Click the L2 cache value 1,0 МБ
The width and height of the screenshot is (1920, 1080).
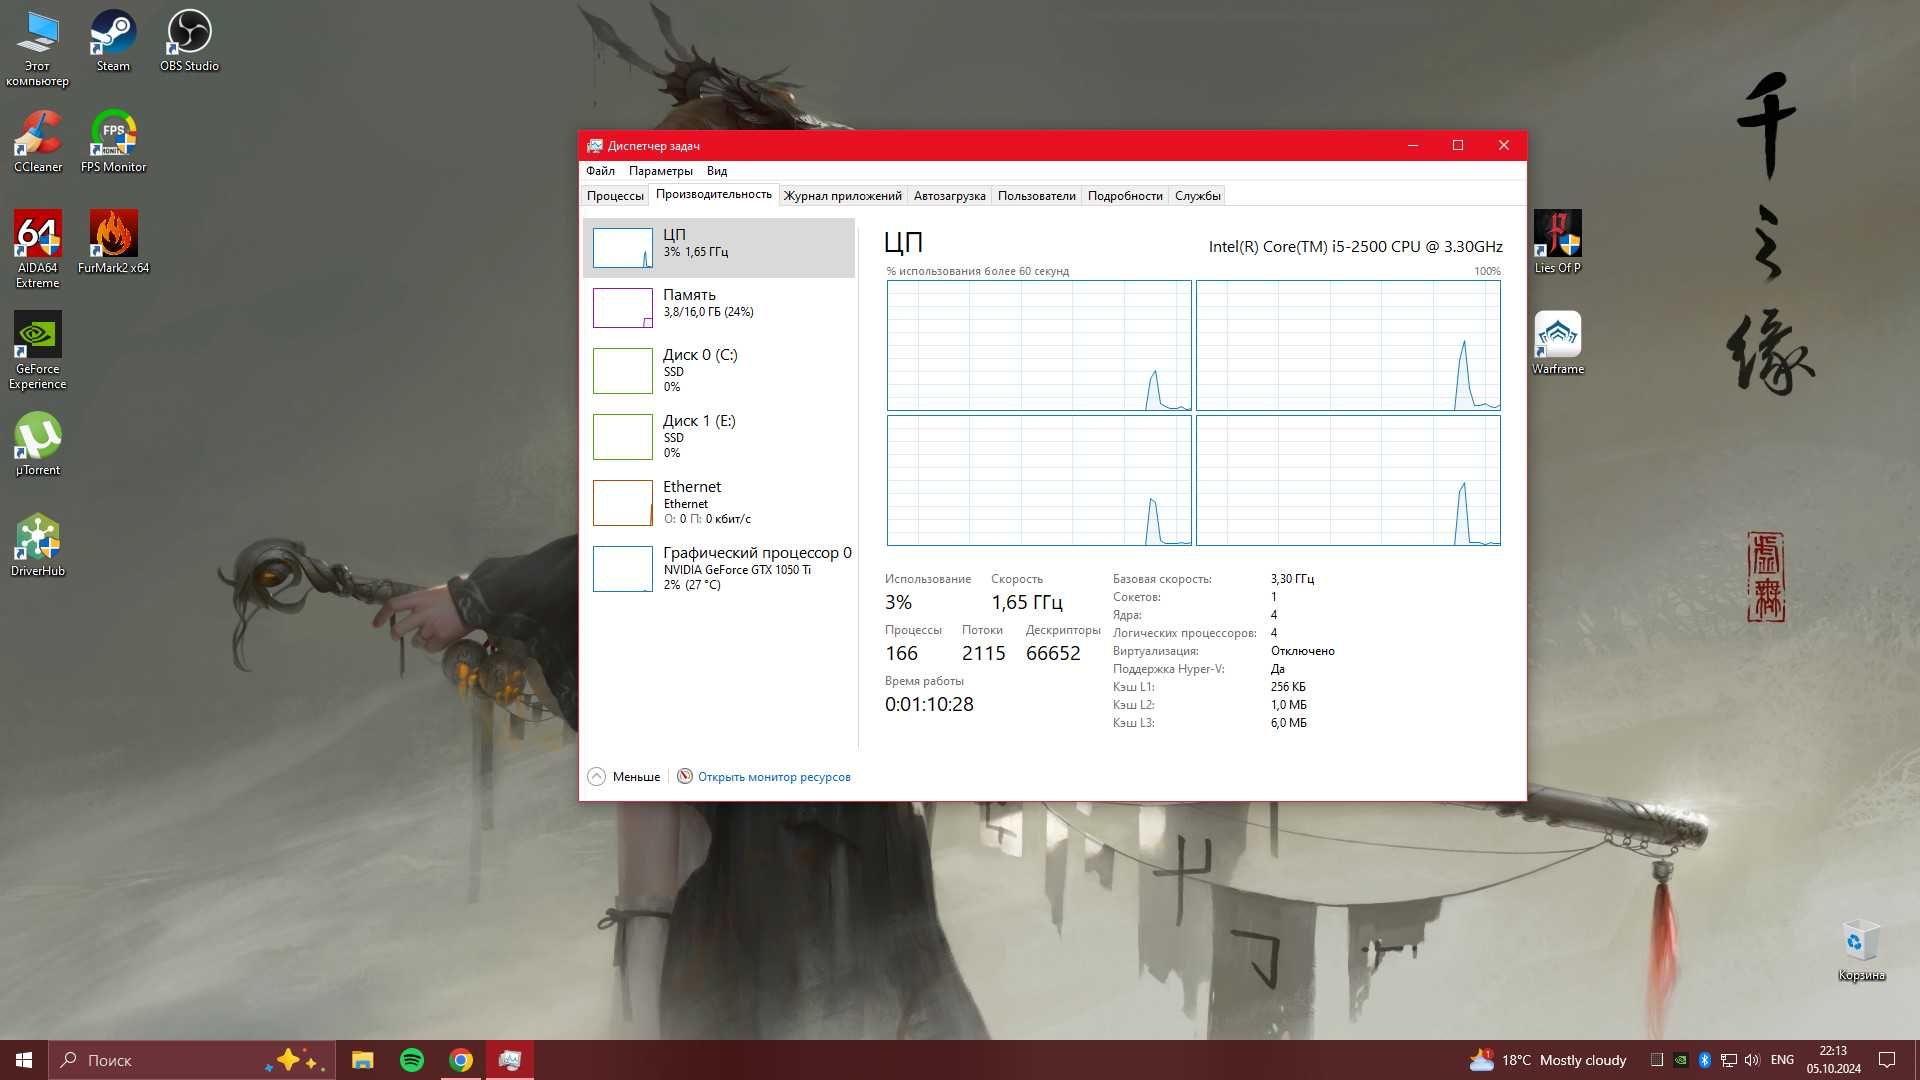pyautogui.click(x=1288, y=705)
